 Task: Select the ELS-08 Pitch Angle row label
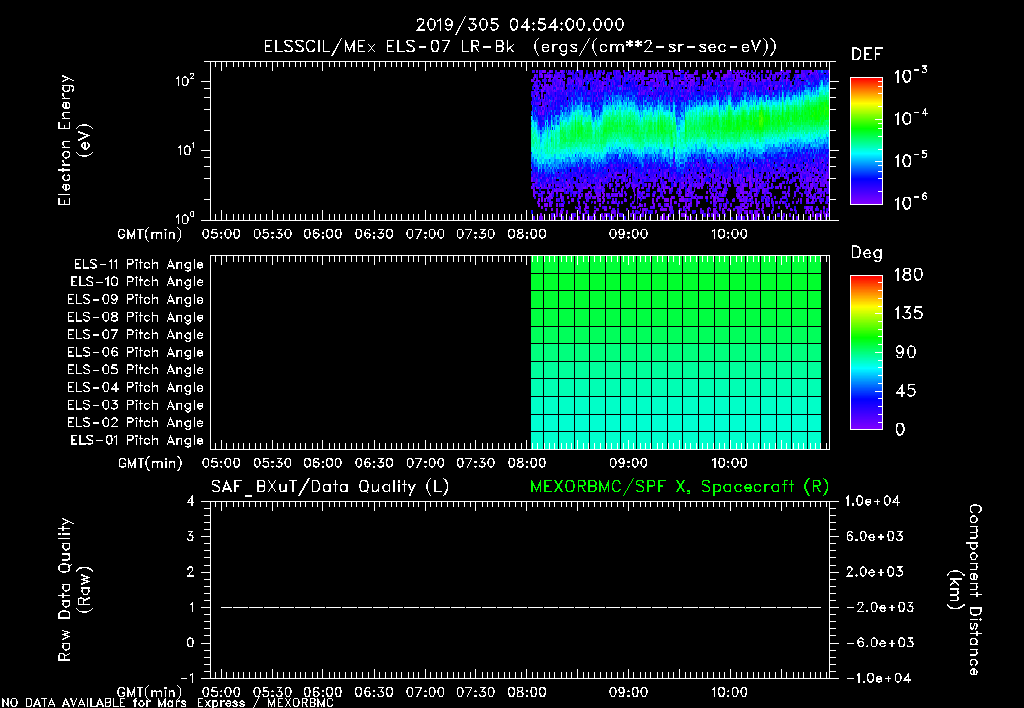tap(135, 317)
